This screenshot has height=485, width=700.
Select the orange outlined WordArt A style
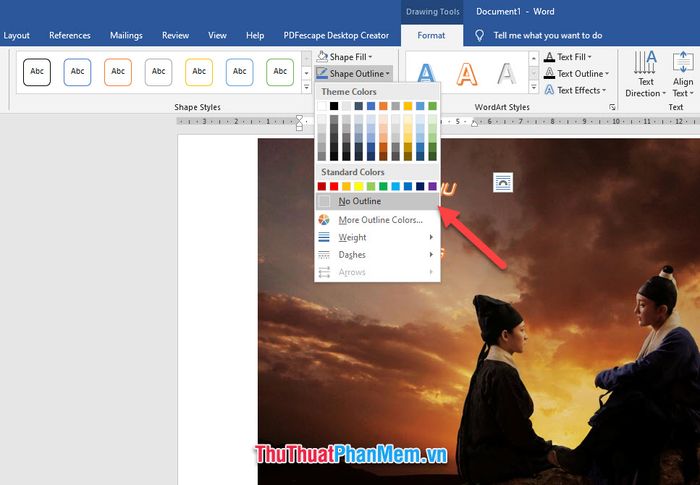click(467, 74)
